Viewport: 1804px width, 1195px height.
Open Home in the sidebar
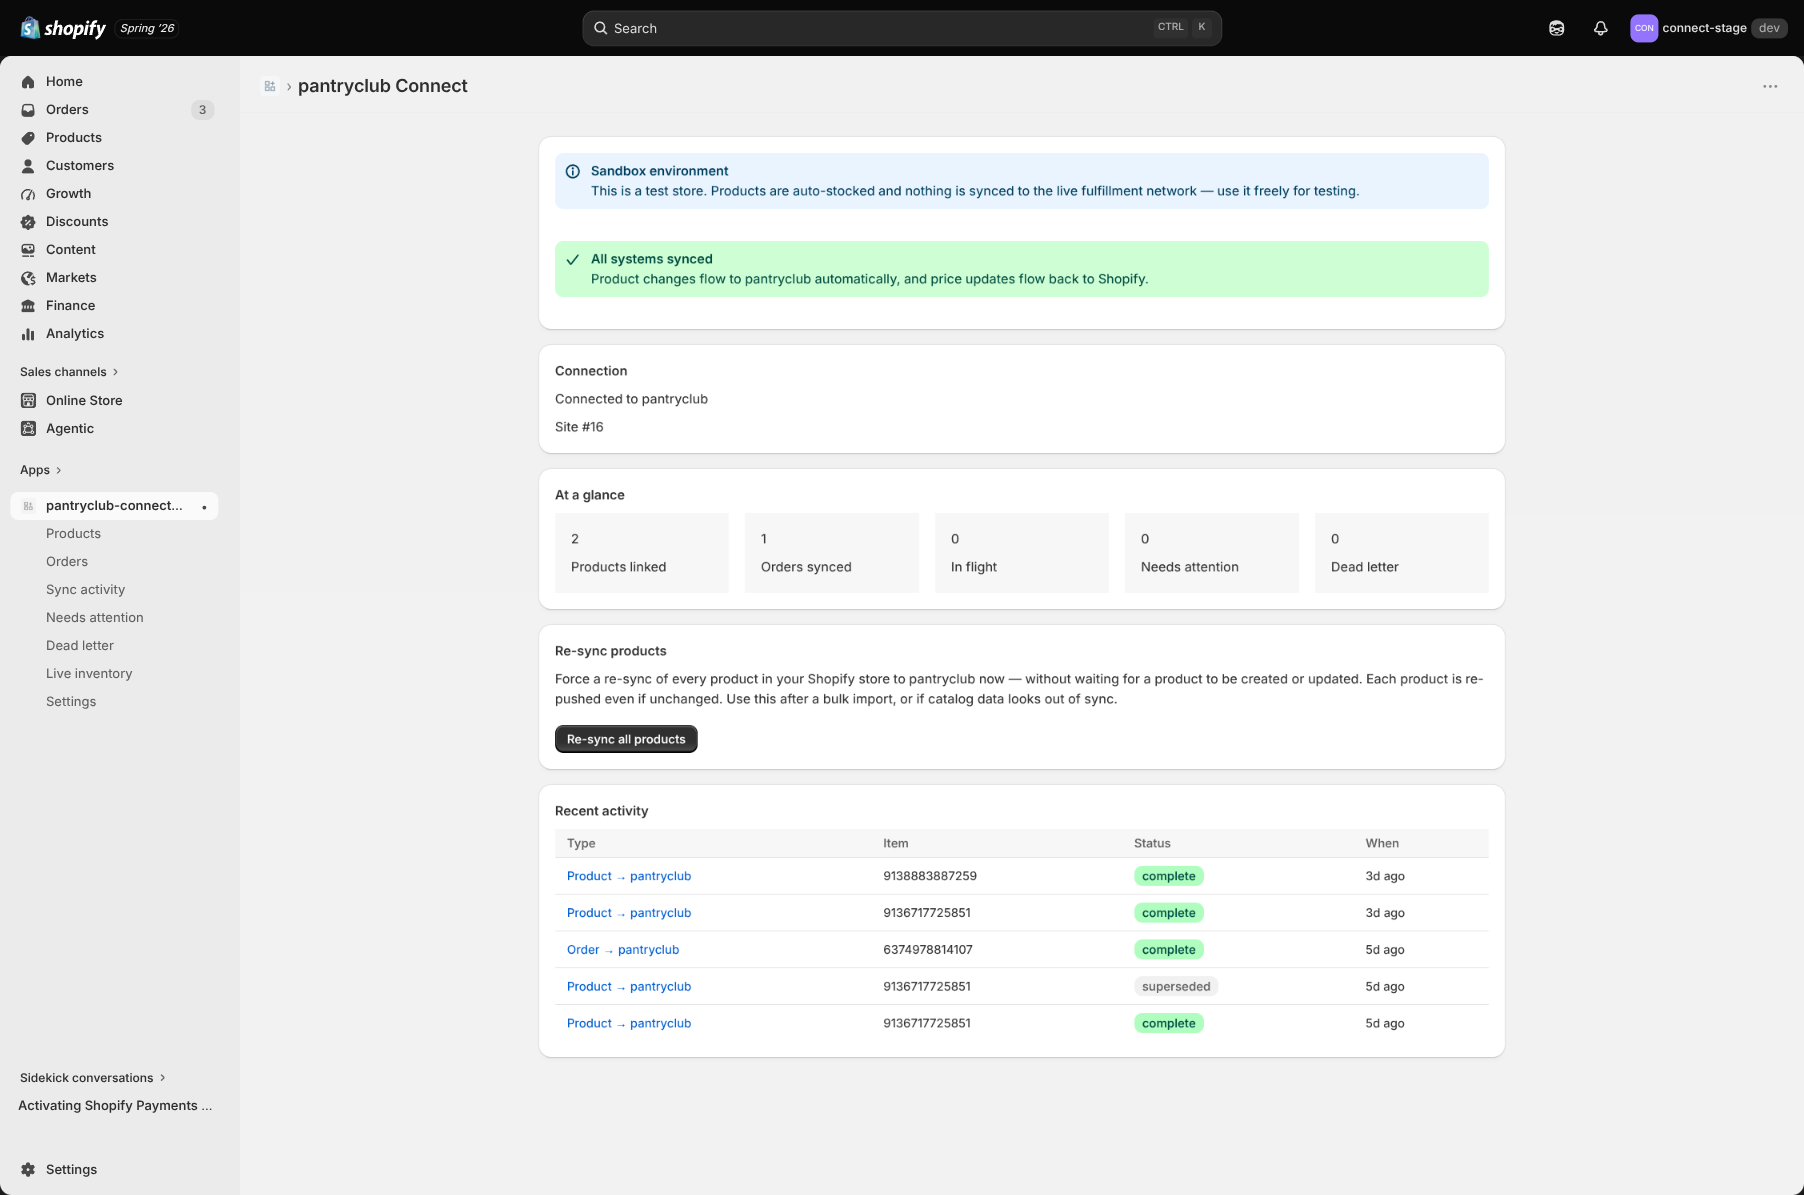tap(114, 82)
